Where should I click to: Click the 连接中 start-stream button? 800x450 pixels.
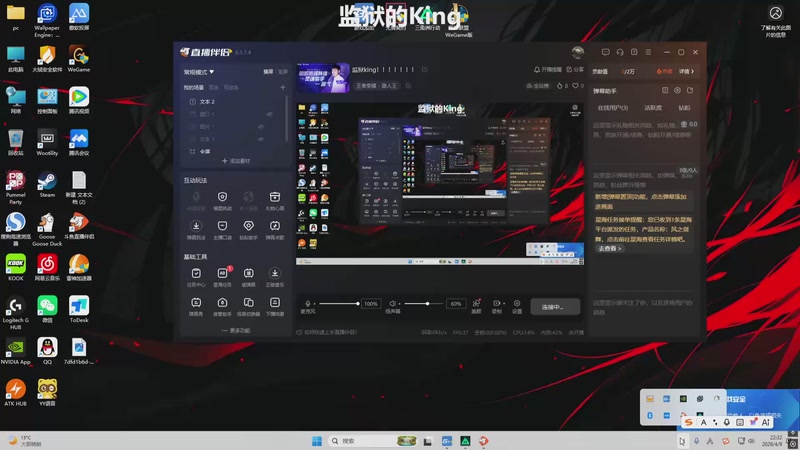(x=555, y=307)
